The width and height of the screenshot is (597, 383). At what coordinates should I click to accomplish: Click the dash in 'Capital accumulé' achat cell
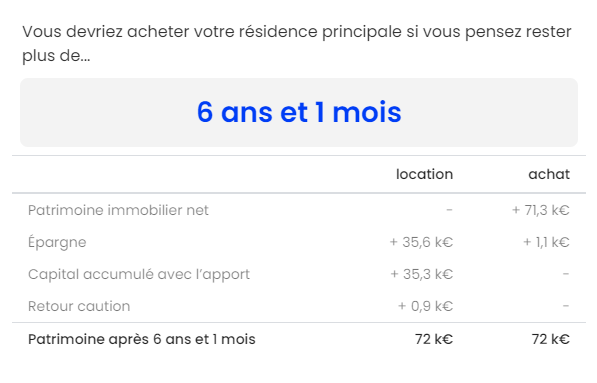[566, 274]
